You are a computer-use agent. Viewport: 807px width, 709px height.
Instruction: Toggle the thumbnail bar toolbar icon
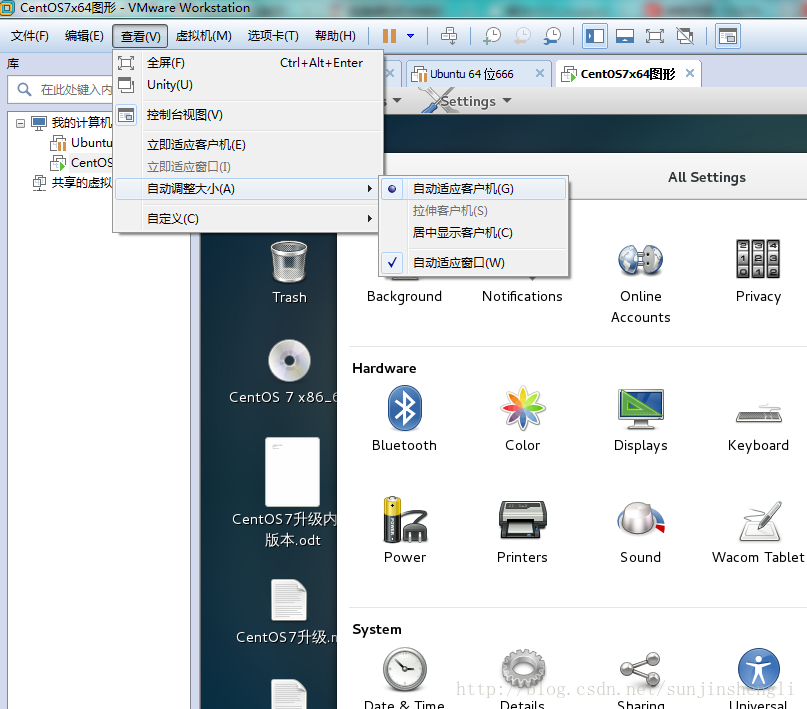pos(625,36)
